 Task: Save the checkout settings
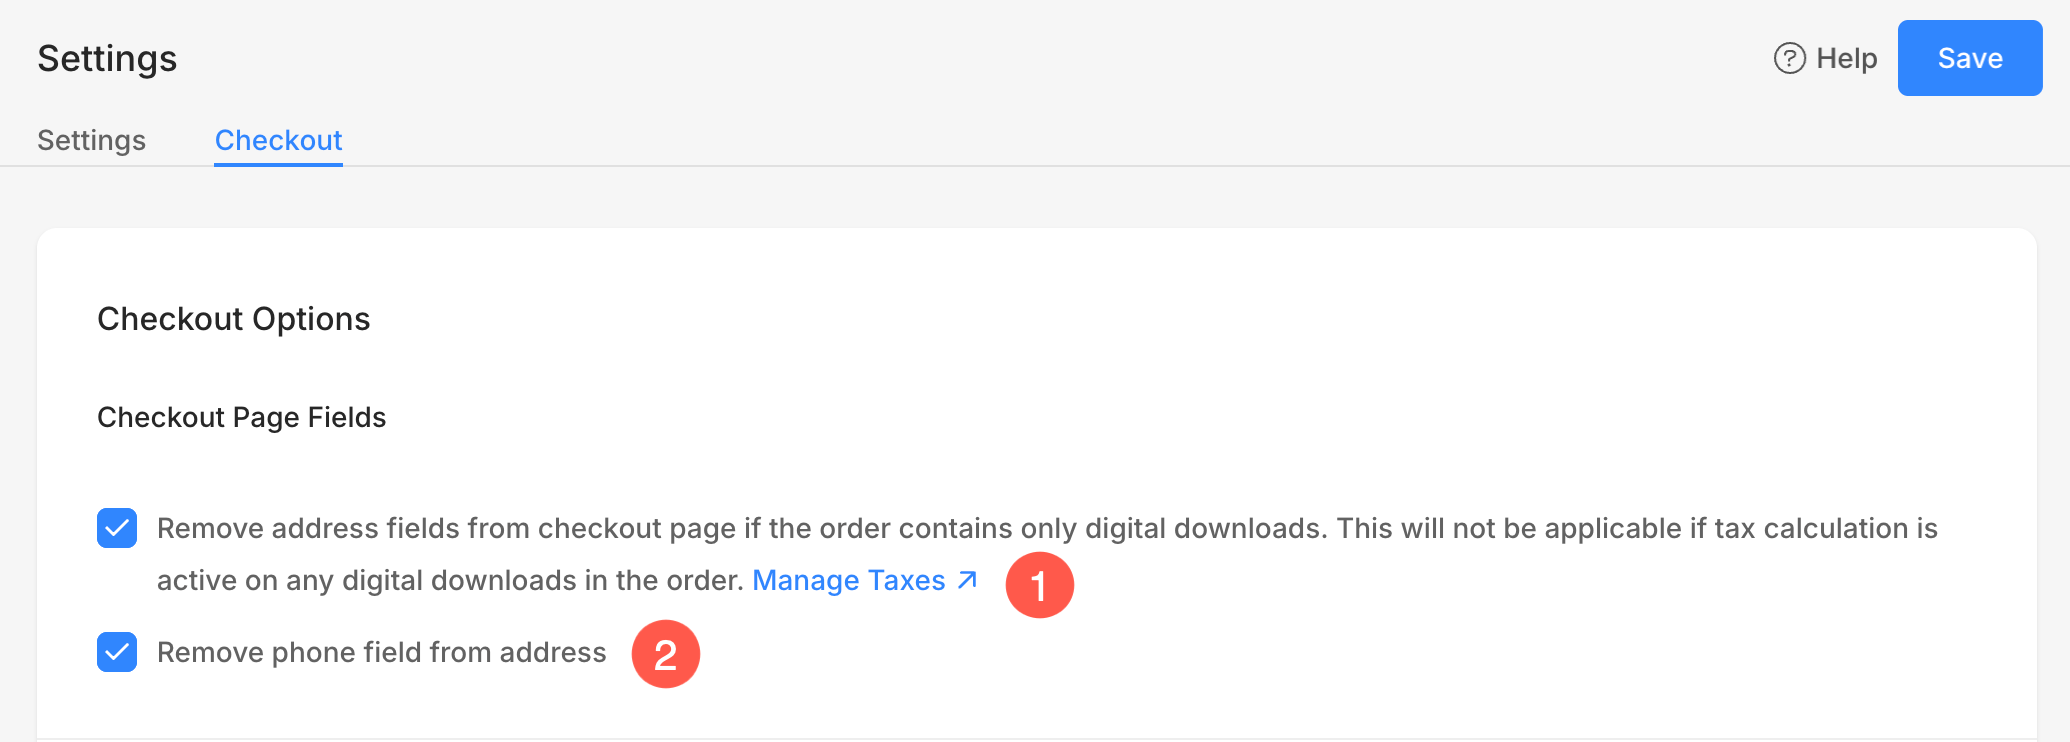coord(1969,58)
